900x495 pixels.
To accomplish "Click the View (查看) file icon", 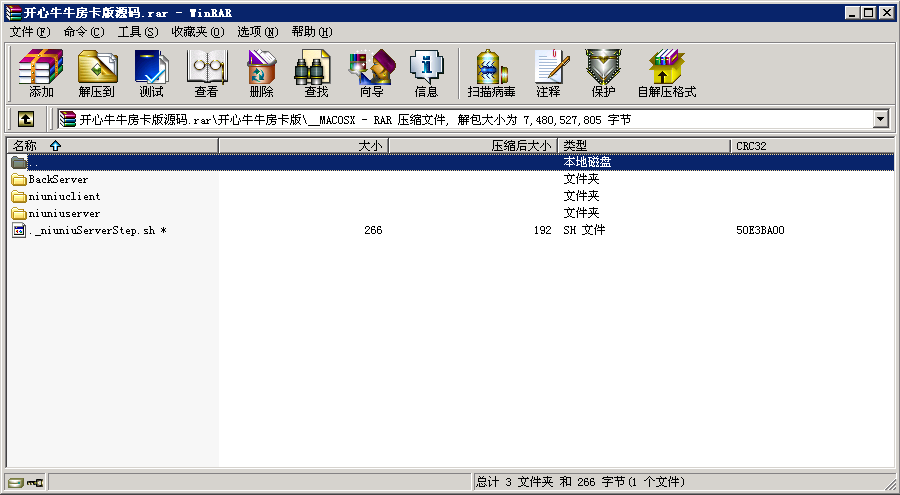I will point(206,73).
